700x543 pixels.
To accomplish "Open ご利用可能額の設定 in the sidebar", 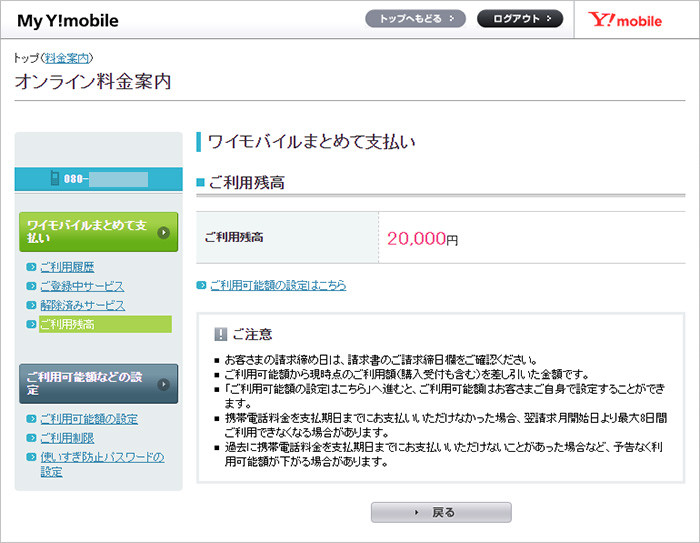I will pyautogui.click(x=88, y=419).
